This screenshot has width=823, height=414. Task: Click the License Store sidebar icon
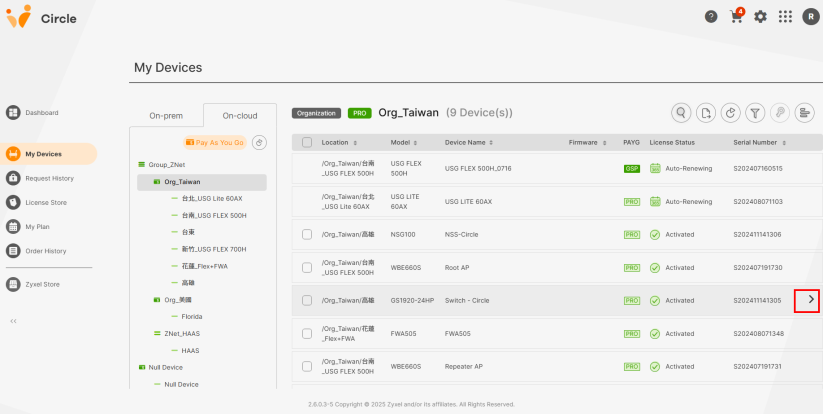tap(13, 203)
